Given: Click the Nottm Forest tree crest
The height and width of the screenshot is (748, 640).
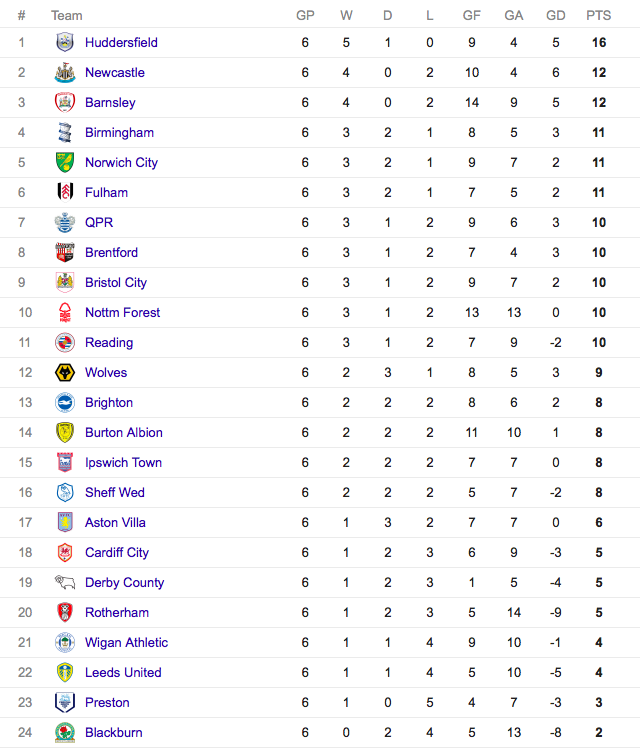Looking at the screenshot, I should [65, 312].
